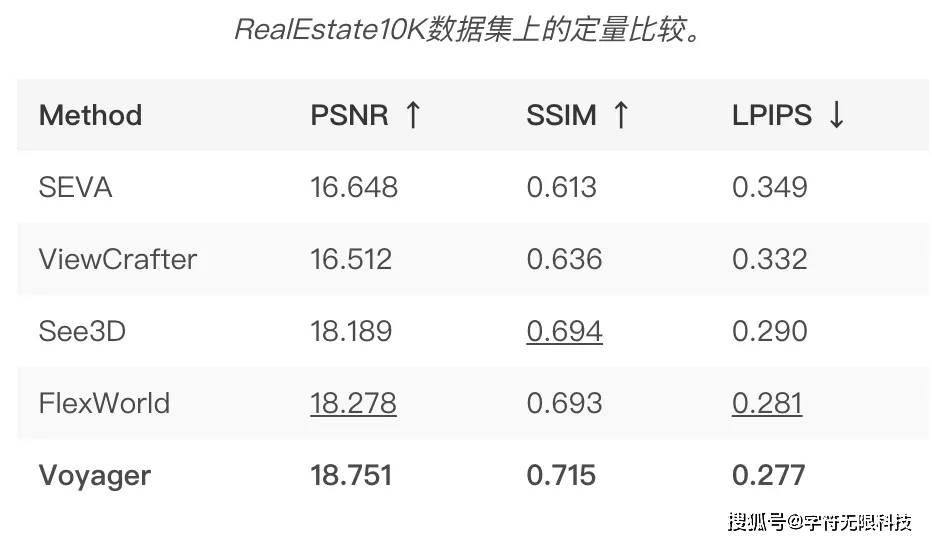Select the FlexWorld method row label
The width and height of the screenshot is (932, 542).
click(x=104, y=403)
